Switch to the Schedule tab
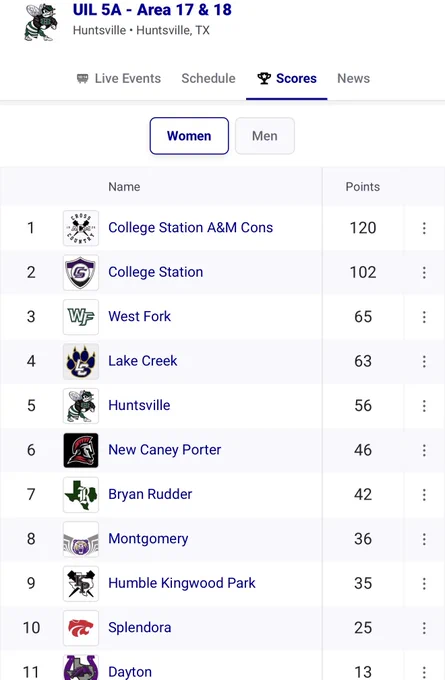 (x=208, y=78)
